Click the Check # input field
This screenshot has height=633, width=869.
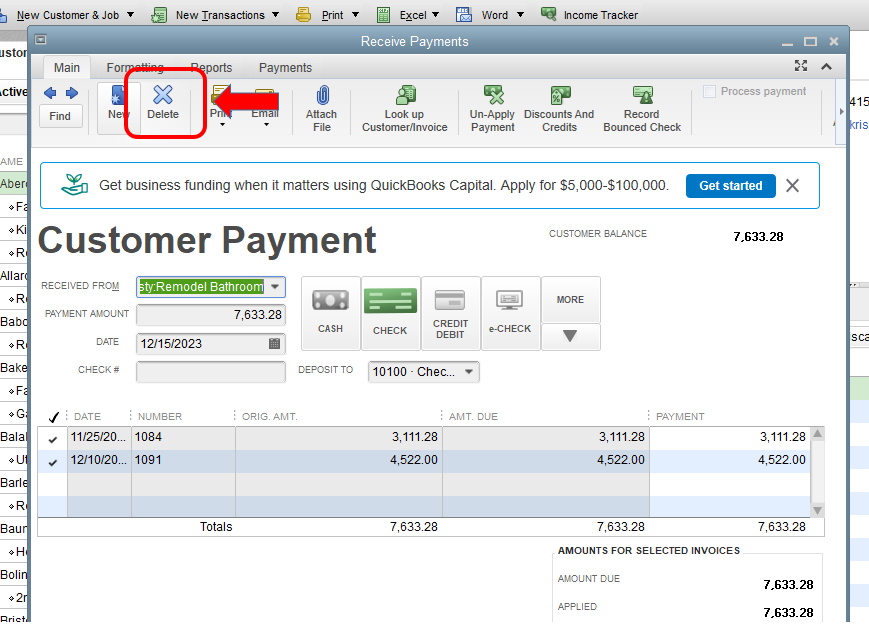coord(211,371)
